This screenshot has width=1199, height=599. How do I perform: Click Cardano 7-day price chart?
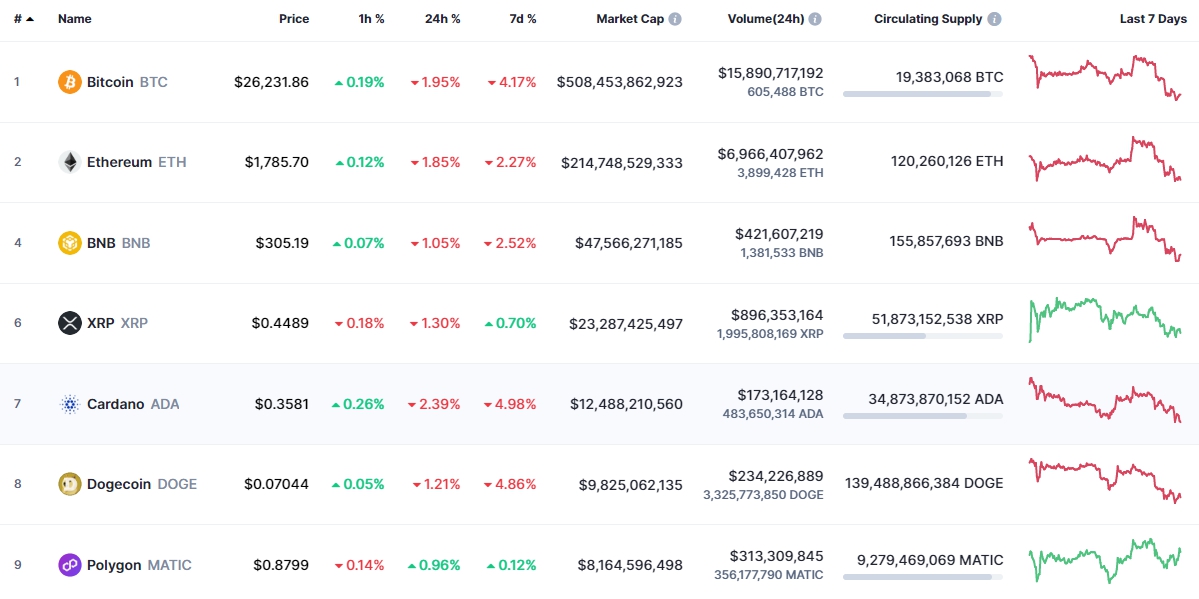pyautogui.click(x=1106, y=399)
